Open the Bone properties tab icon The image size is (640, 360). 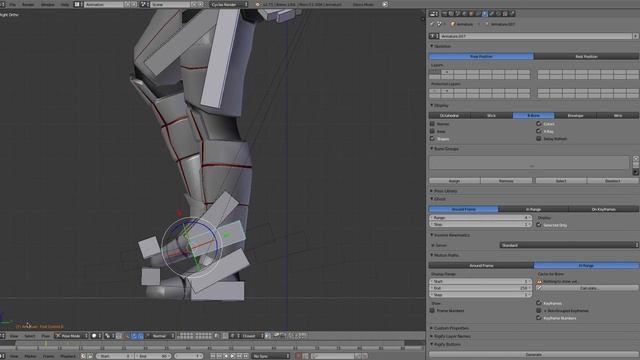(x=491, y=13)
